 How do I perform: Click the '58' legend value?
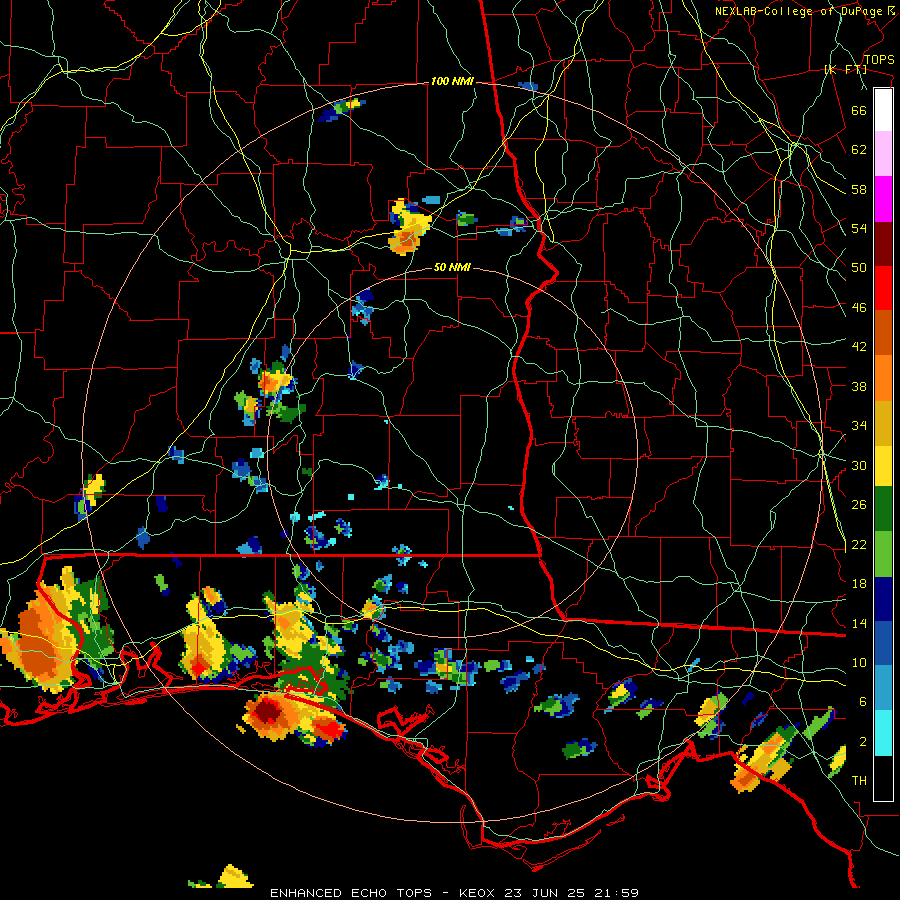coord(859,189)
